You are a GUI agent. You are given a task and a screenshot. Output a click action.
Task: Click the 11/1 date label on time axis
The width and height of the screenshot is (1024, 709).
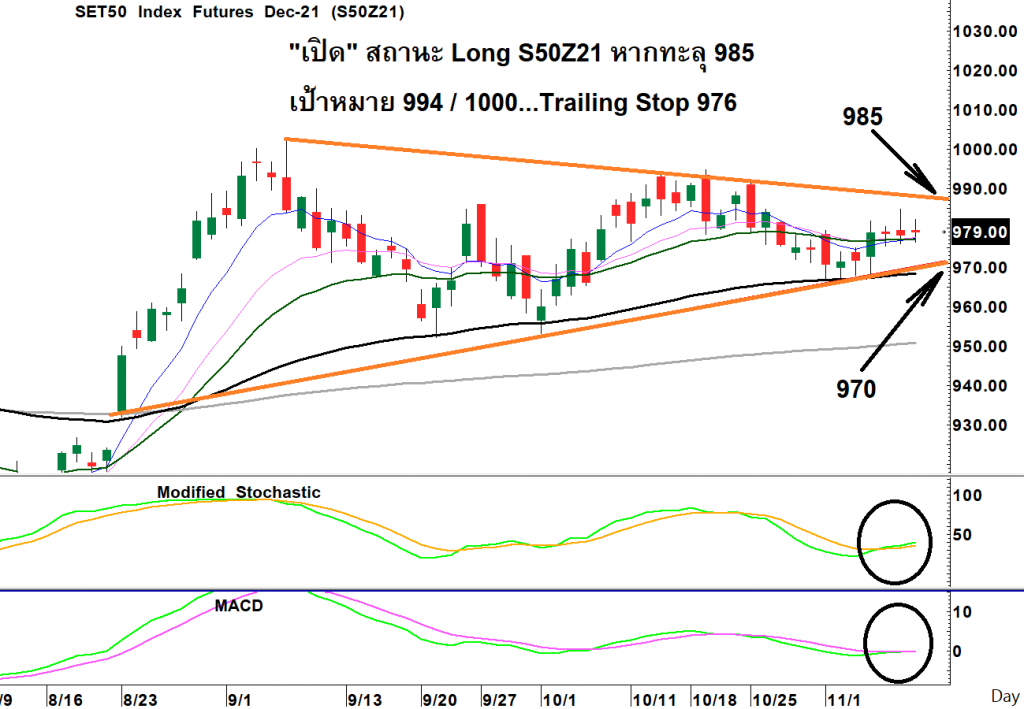coord(844,701)
